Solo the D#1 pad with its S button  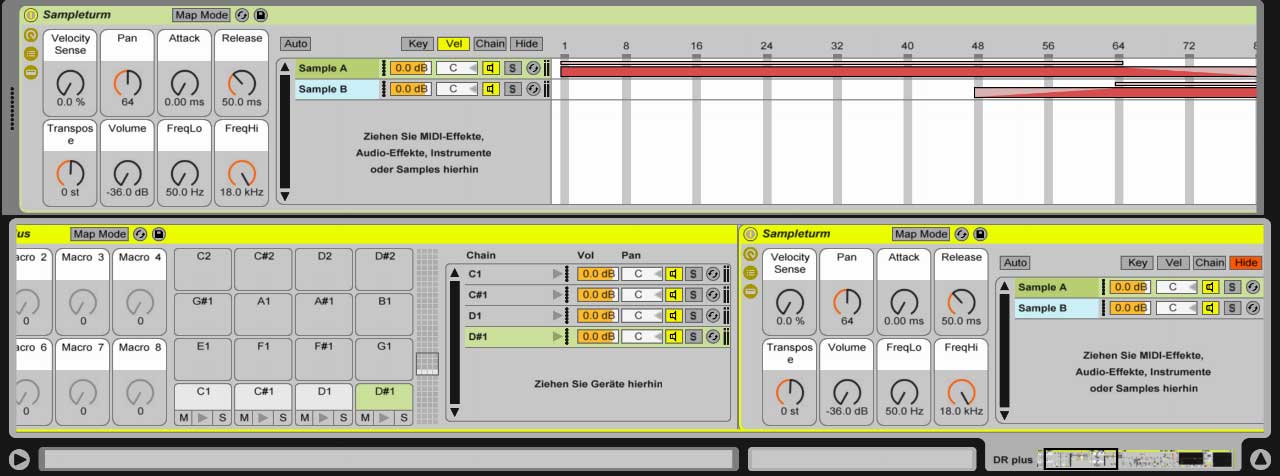click(x=403, y=418)
